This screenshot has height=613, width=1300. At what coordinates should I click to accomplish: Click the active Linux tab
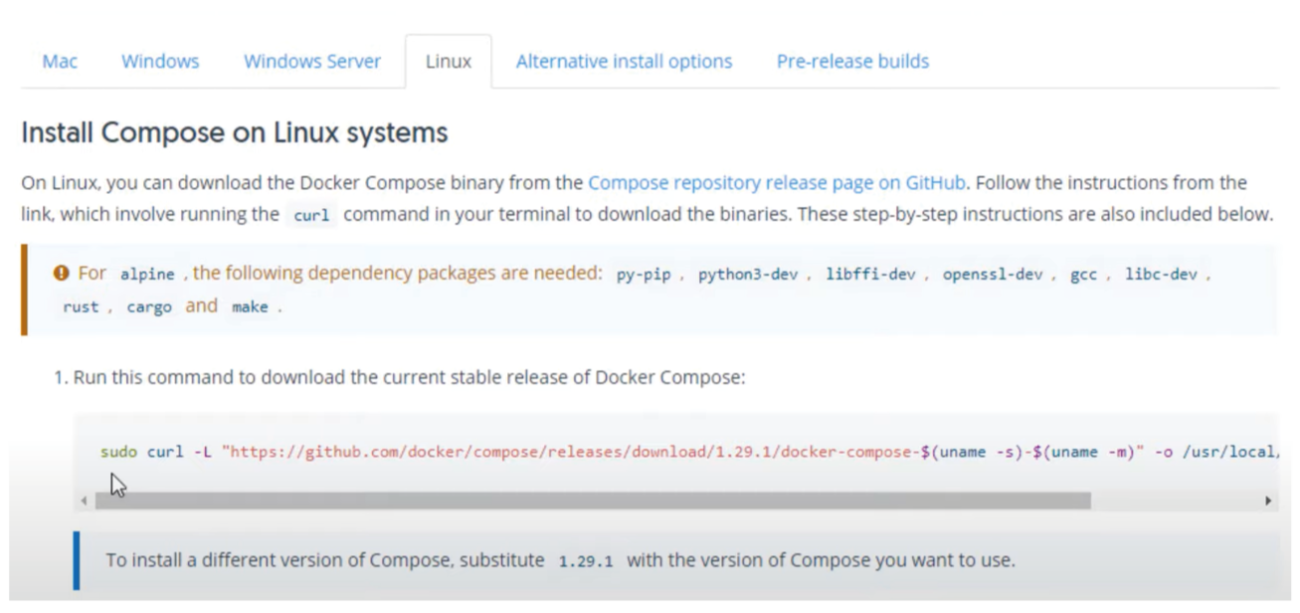[x=448, y=61]
